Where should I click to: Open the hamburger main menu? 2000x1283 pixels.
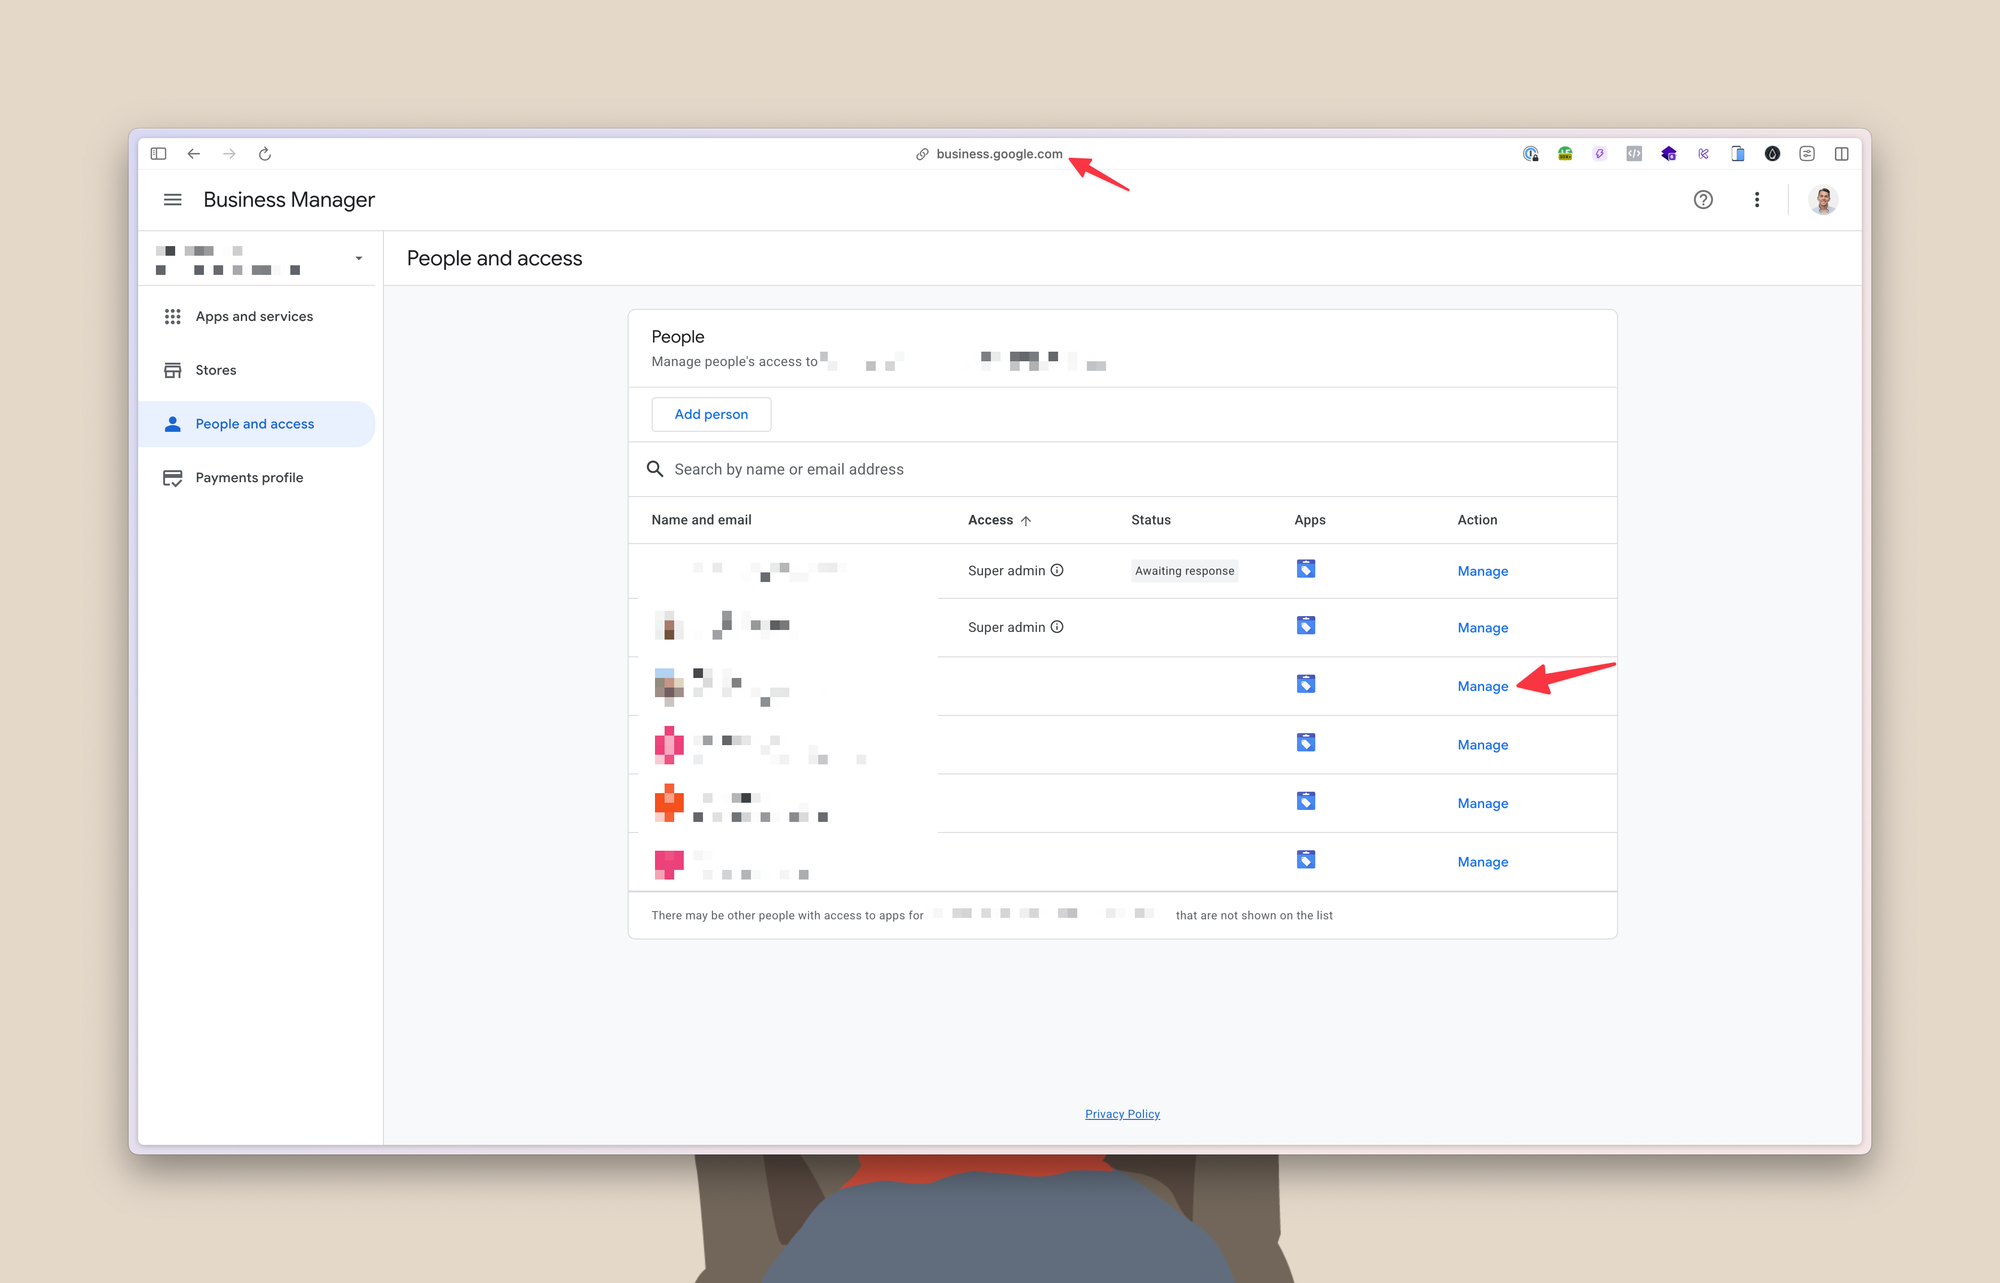tap(172, 200)
